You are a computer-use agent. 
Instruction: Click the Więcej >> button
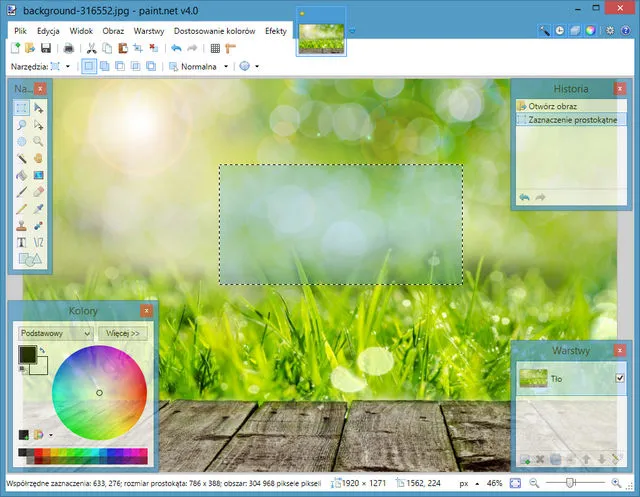tap(124, 333)
